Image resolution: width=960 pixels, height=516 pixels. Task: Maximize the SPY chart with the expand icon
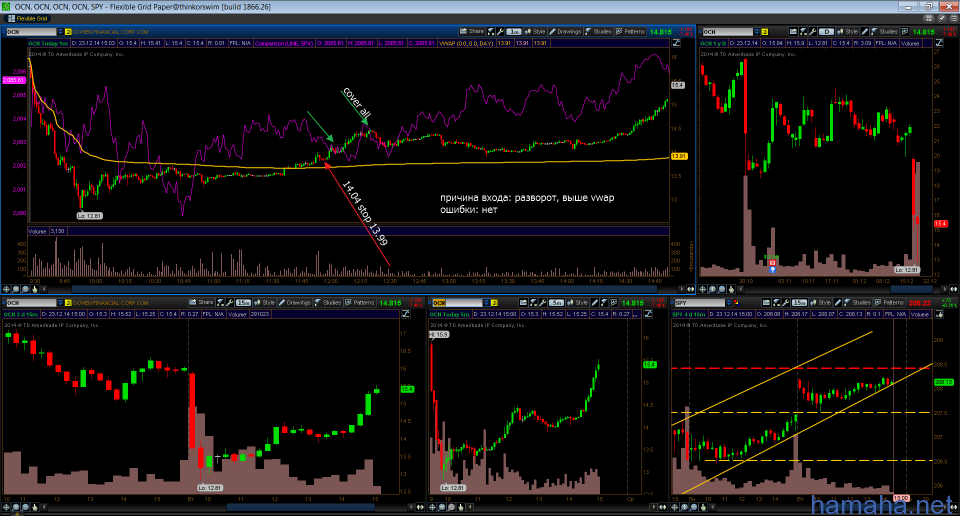pyautogui.click(x=939, y=314)
